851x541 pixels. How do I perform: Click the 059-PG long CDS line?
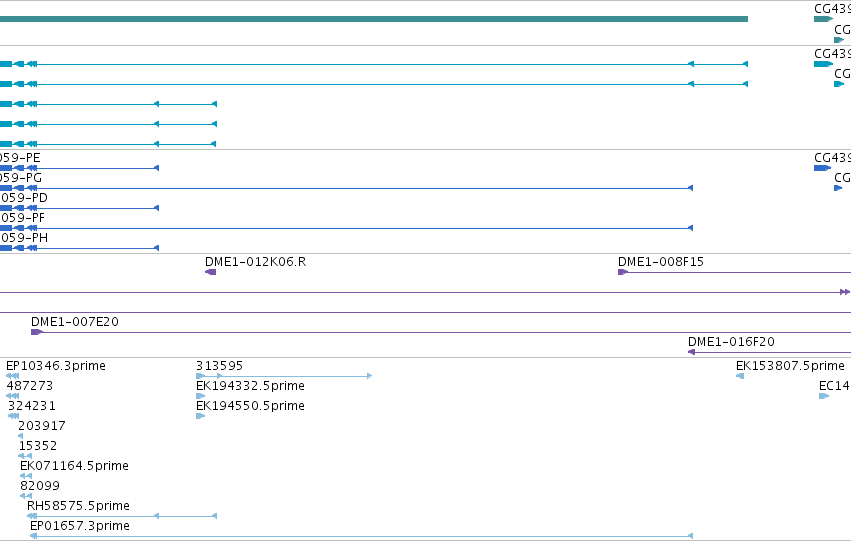click(346, 188)
